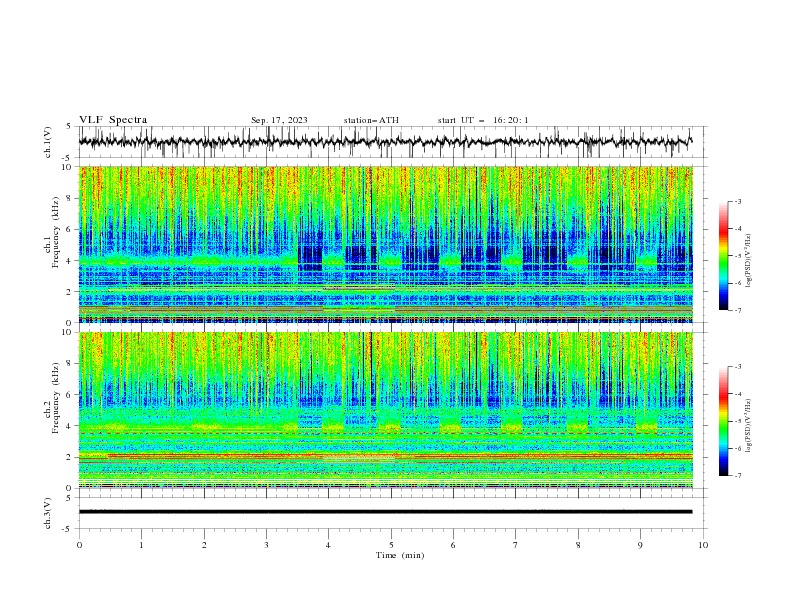Click the "-7" value on lower colorbar

pos(738,476)
